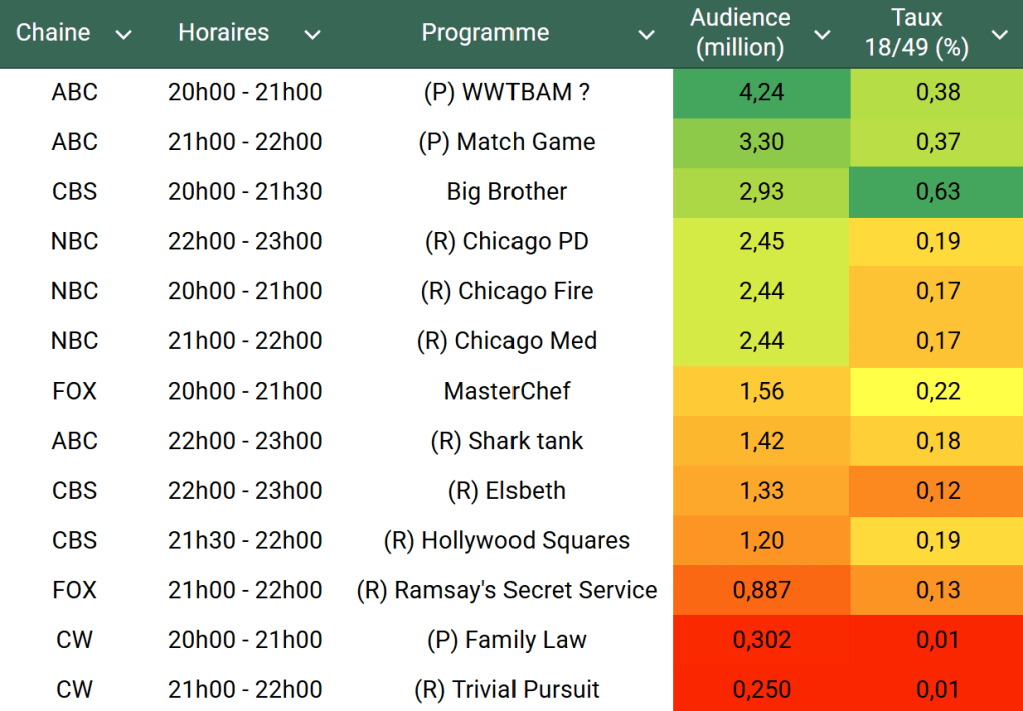Expand the Horaires column dropdown arrow

pyautogui.click(x=312, y=35)
